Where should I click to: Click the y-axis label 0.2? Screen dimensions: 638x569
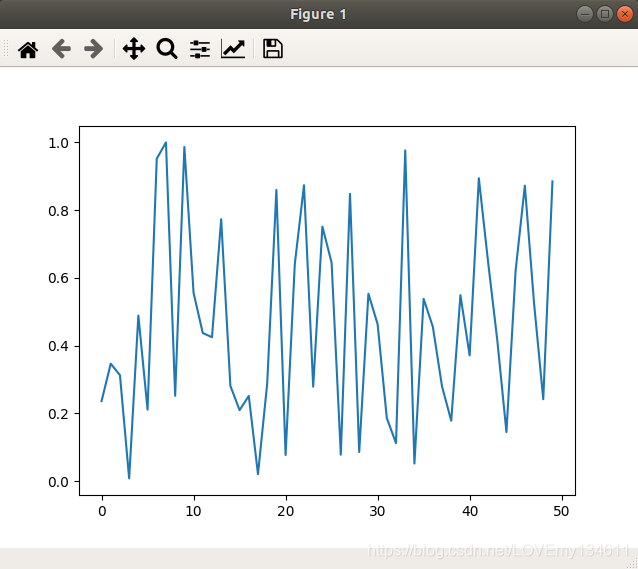tap(59, 414)
